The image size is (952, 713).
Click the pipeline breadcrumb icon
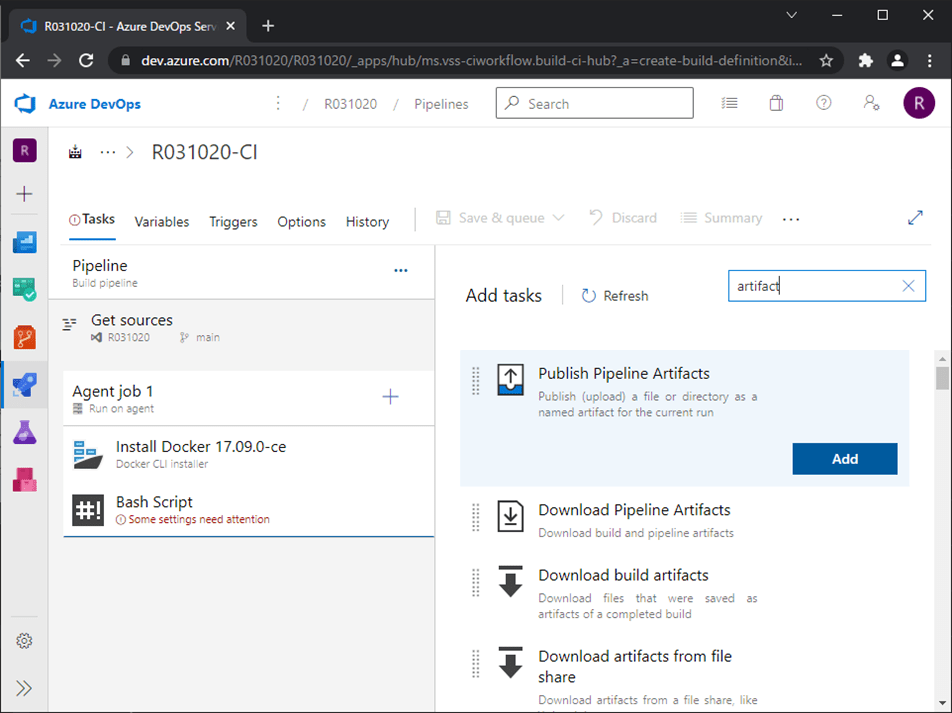coord(75,152)
